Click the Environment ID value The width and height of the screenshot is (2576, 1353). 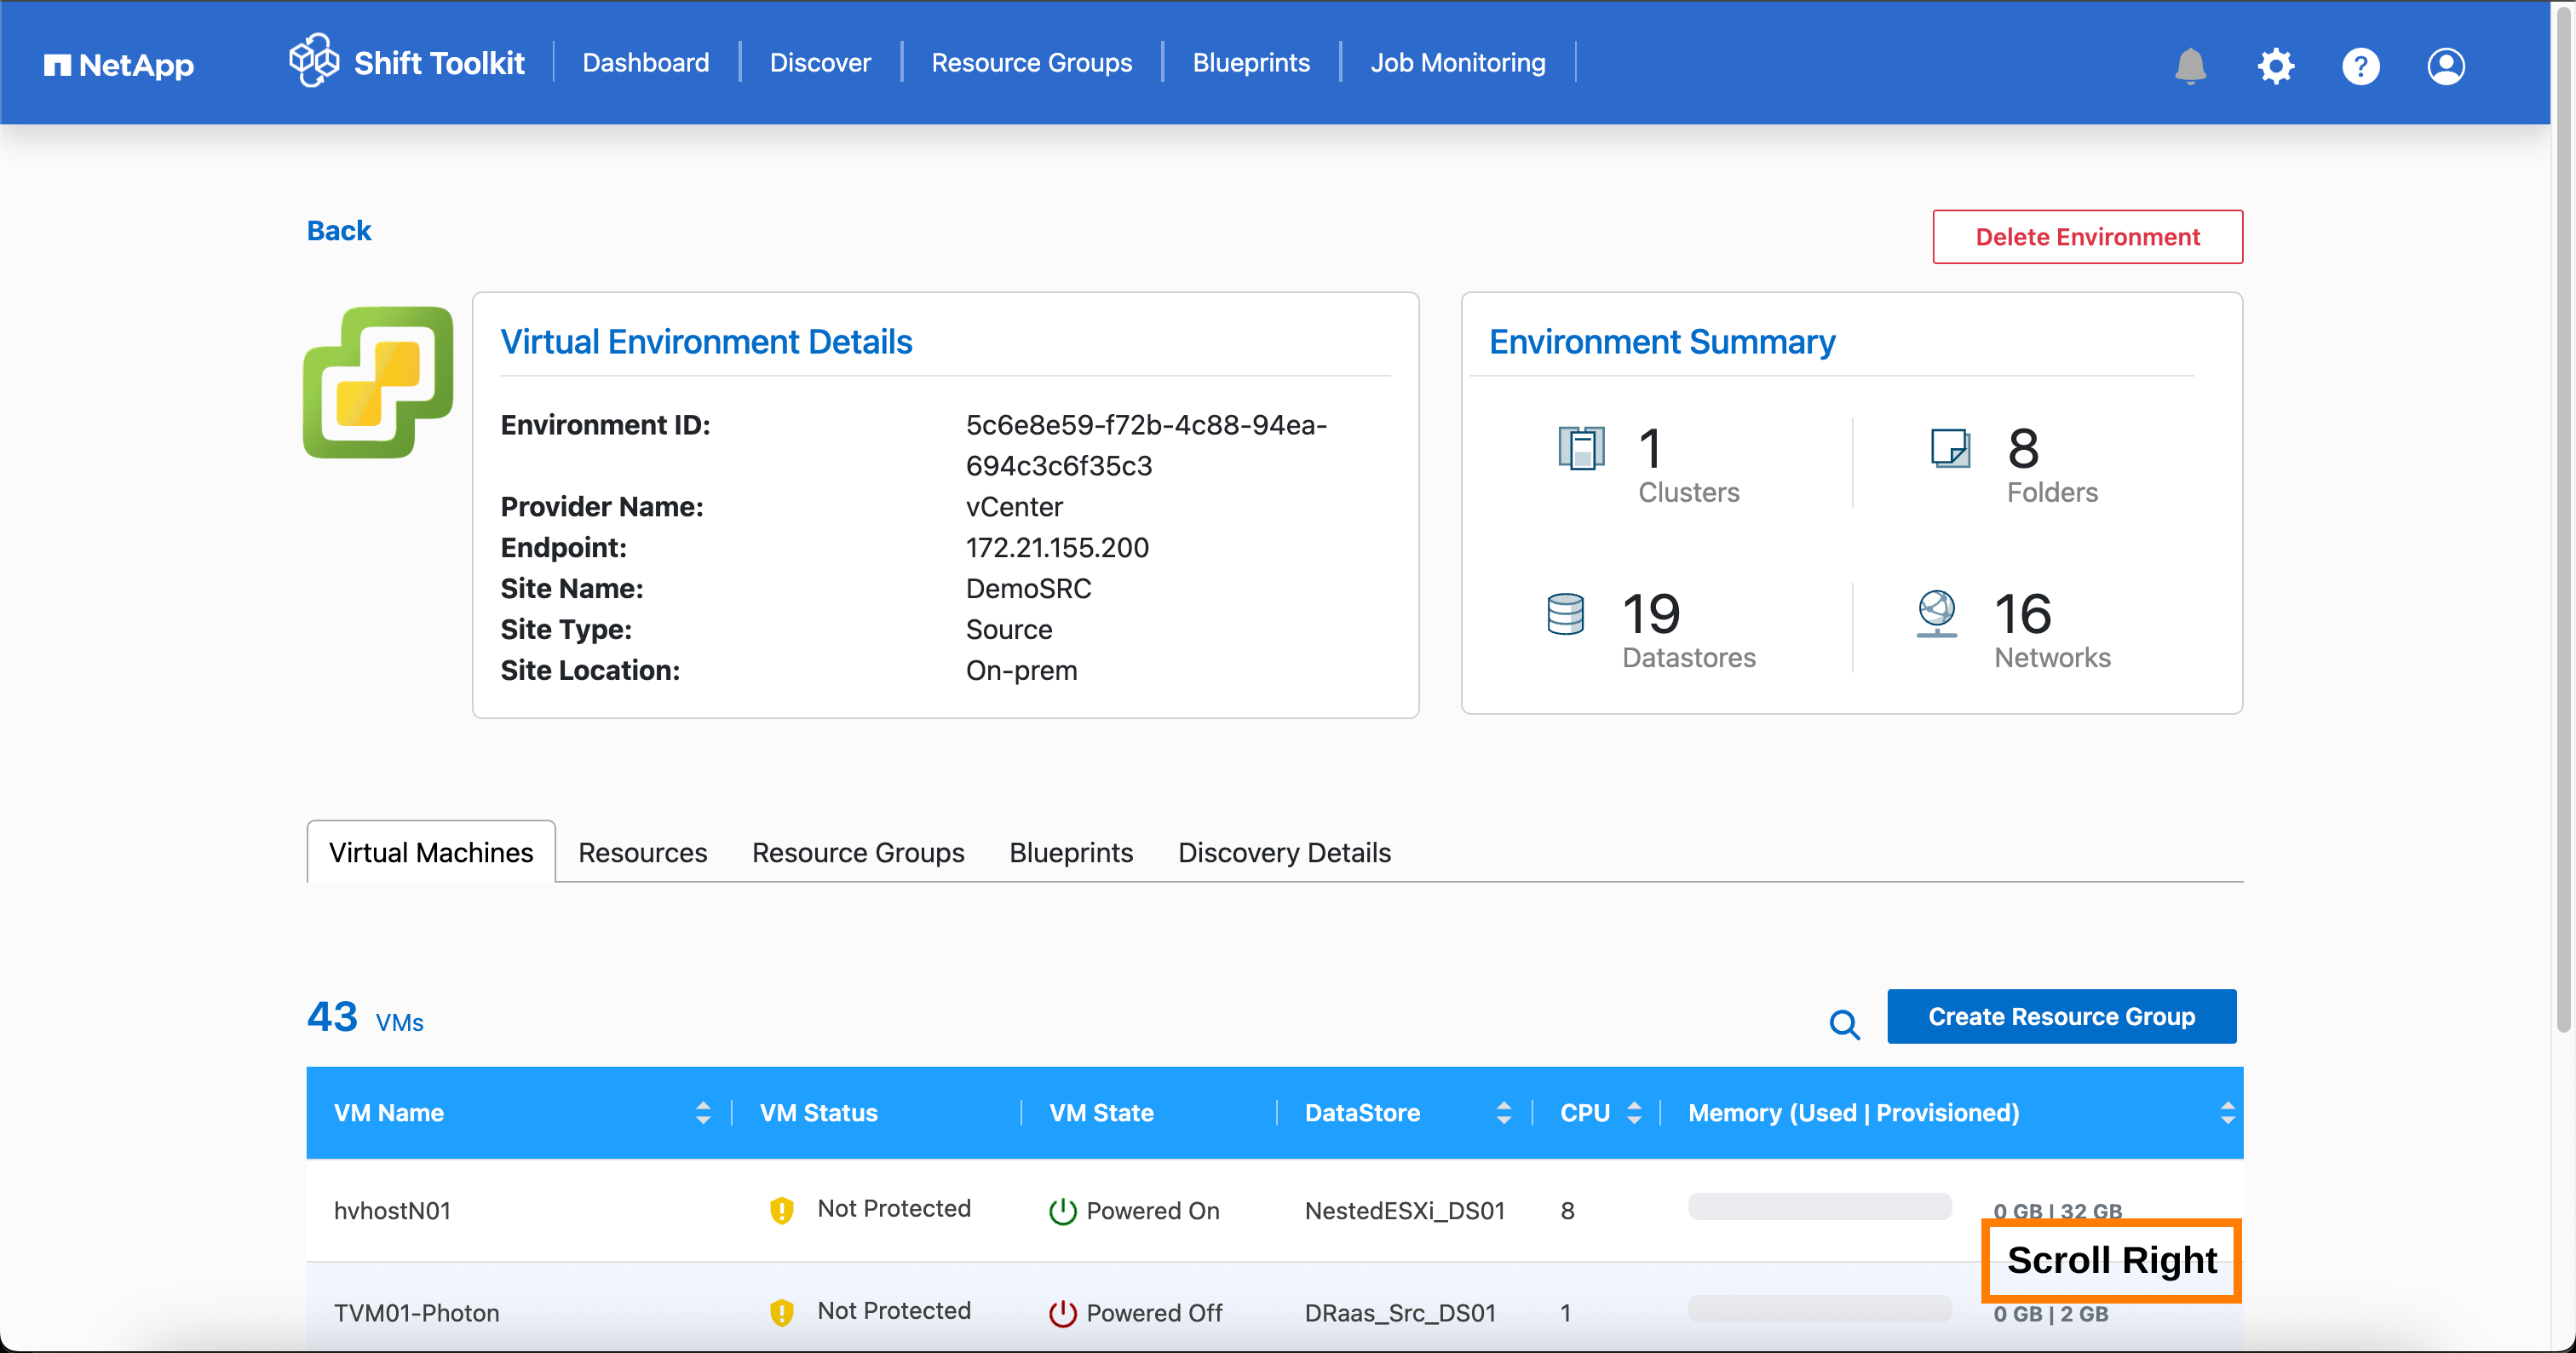coord(1146,446)
